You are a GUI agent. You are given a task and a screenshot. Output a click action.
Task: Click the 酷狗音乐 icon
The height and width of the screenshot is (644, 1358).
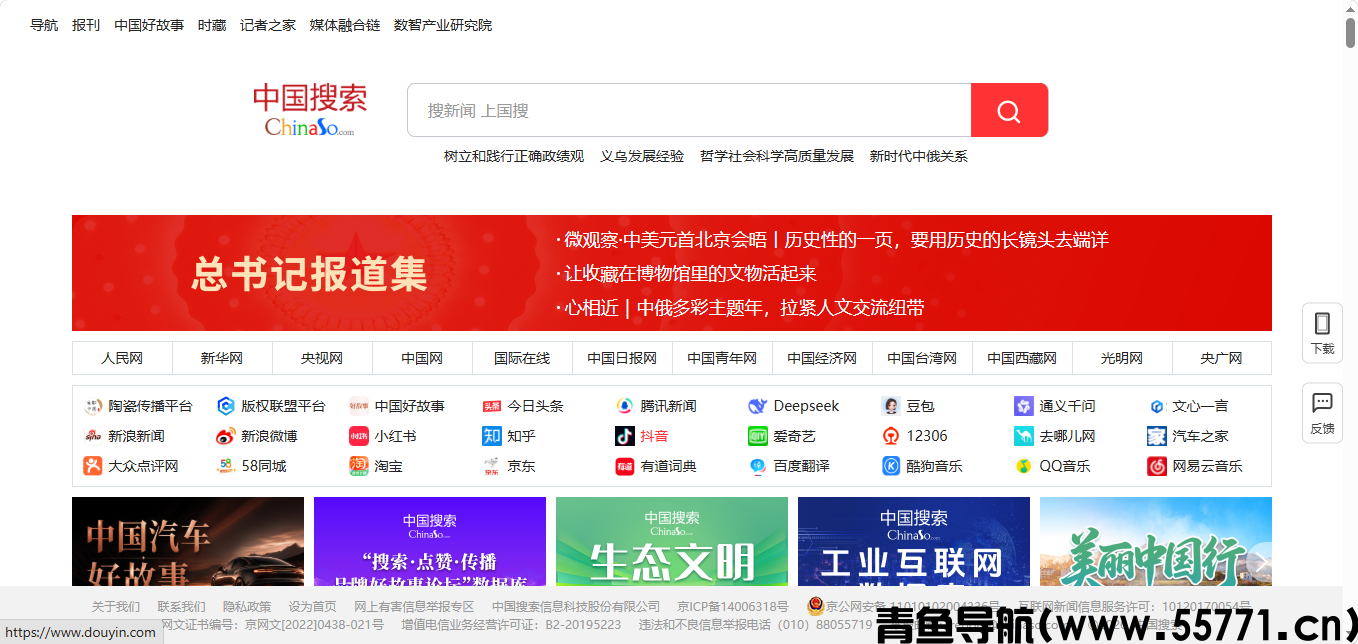pyautogui.click(x=891, y=466)
